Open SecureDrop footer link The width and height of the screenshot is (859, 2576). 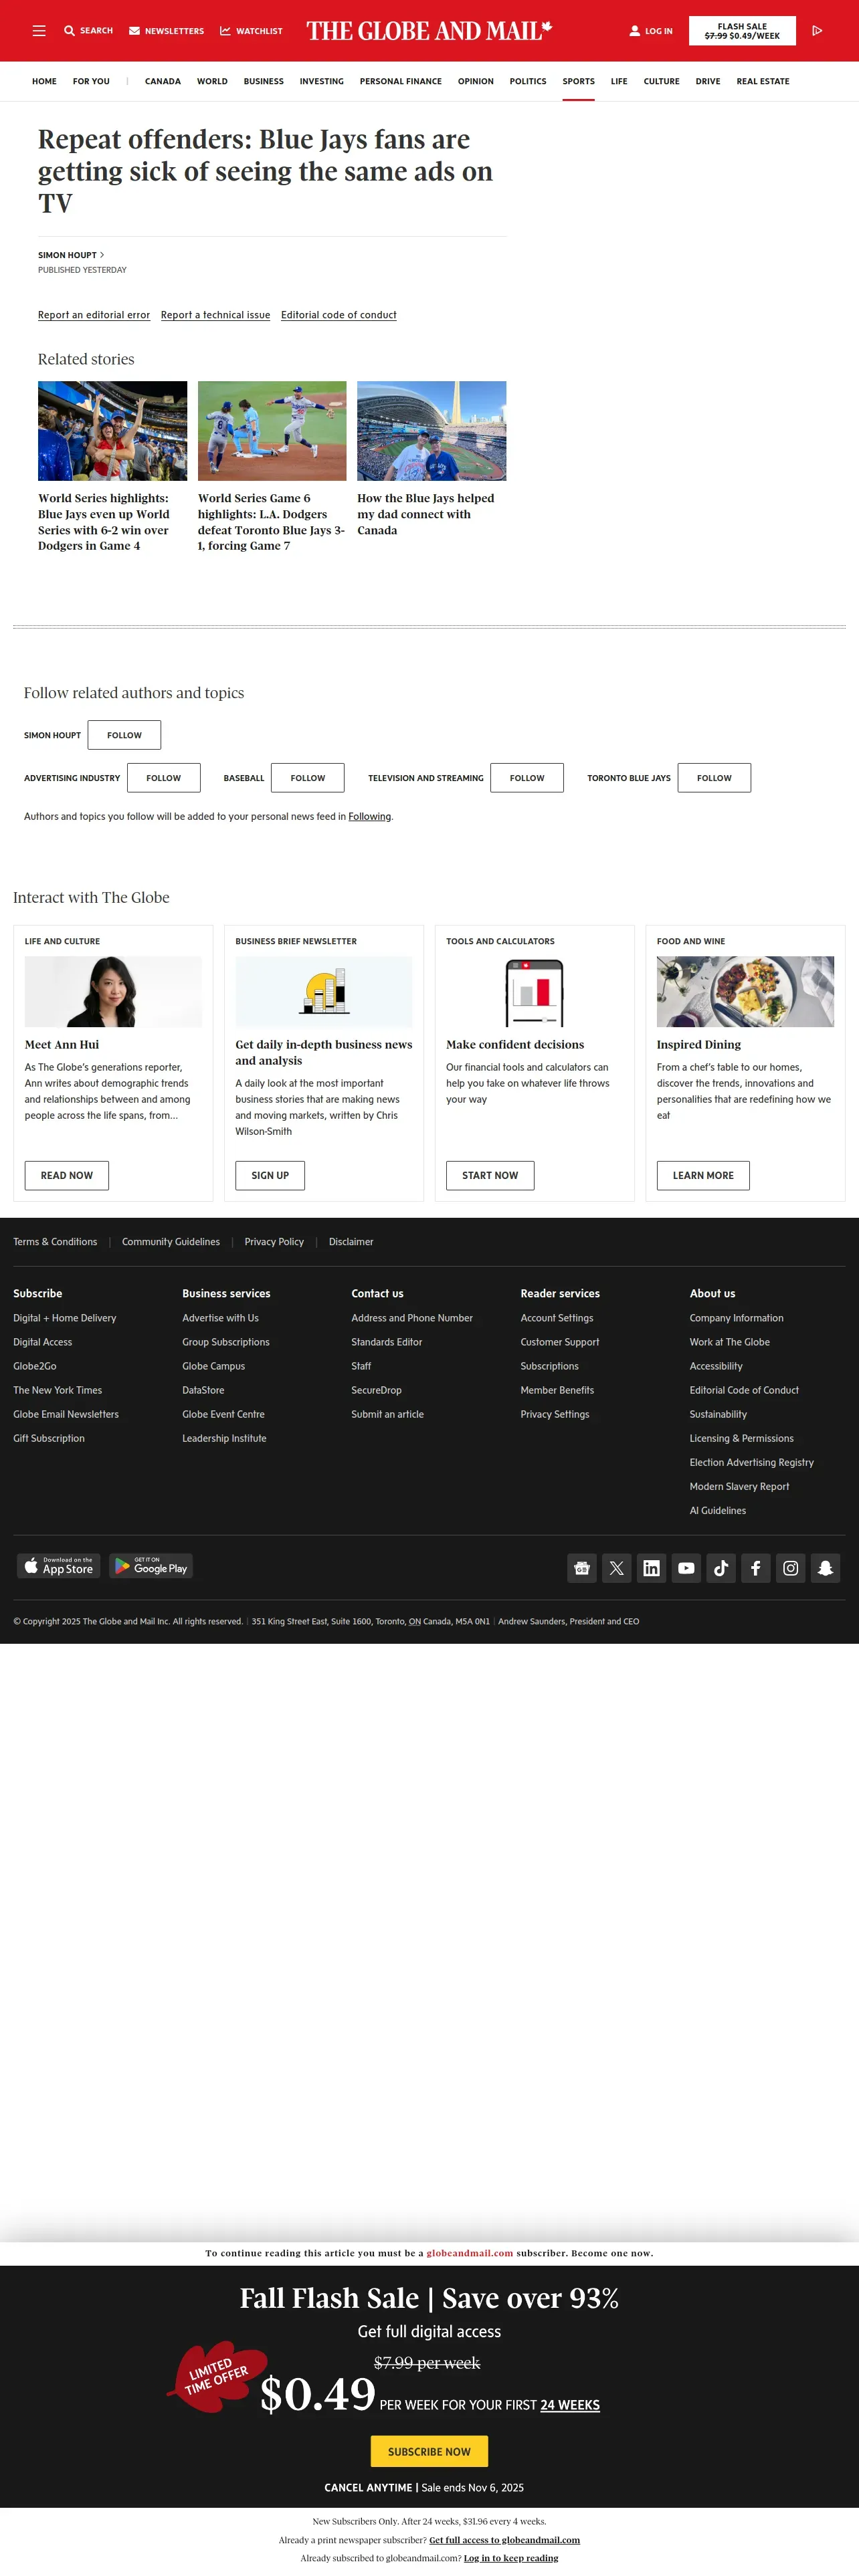point(376,1390)
